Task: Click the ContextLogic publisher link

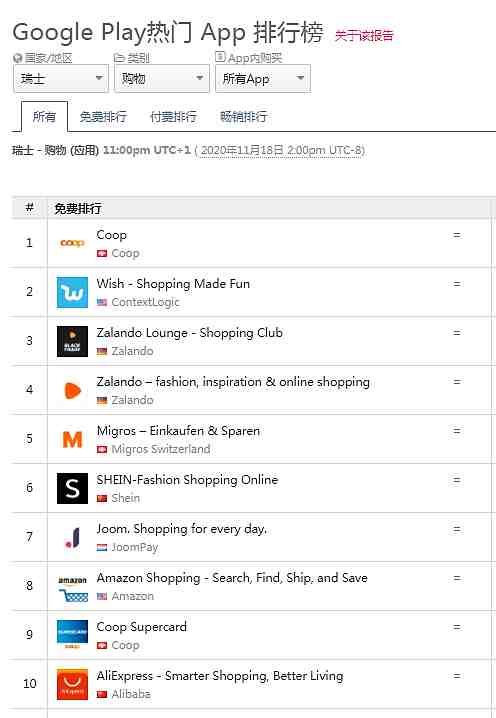Action: tap(146, 302)
